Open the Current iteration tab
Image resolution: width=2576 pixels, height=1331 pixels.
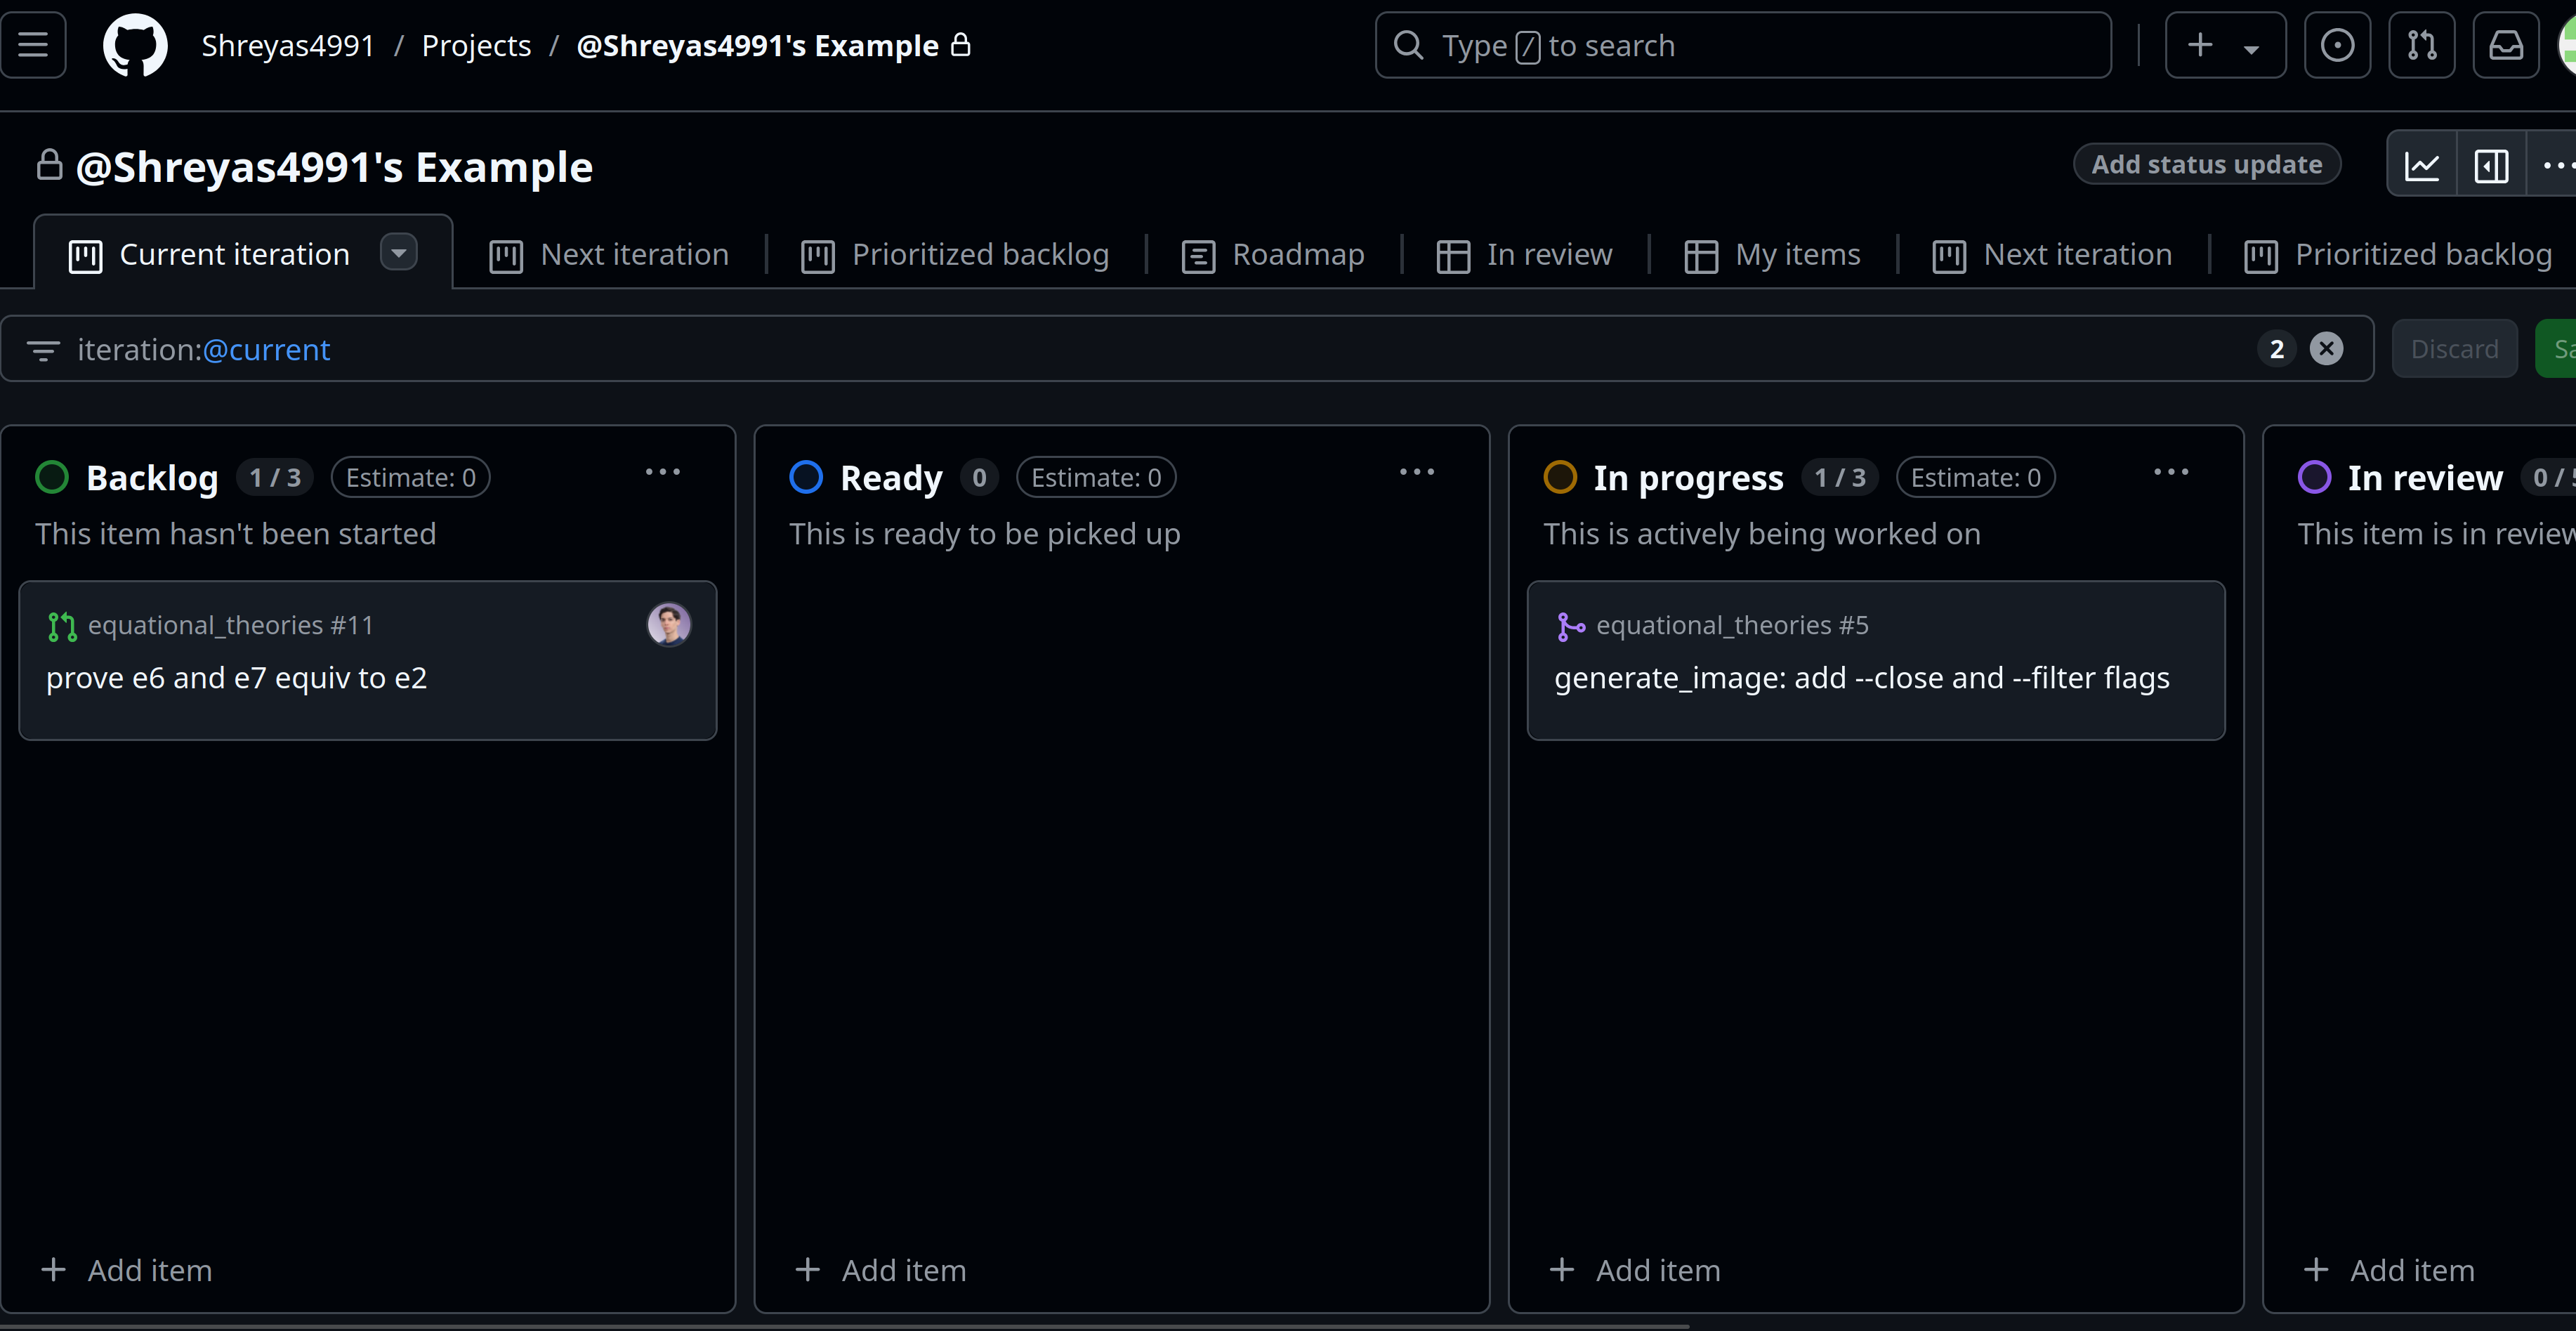click(234, 254)
